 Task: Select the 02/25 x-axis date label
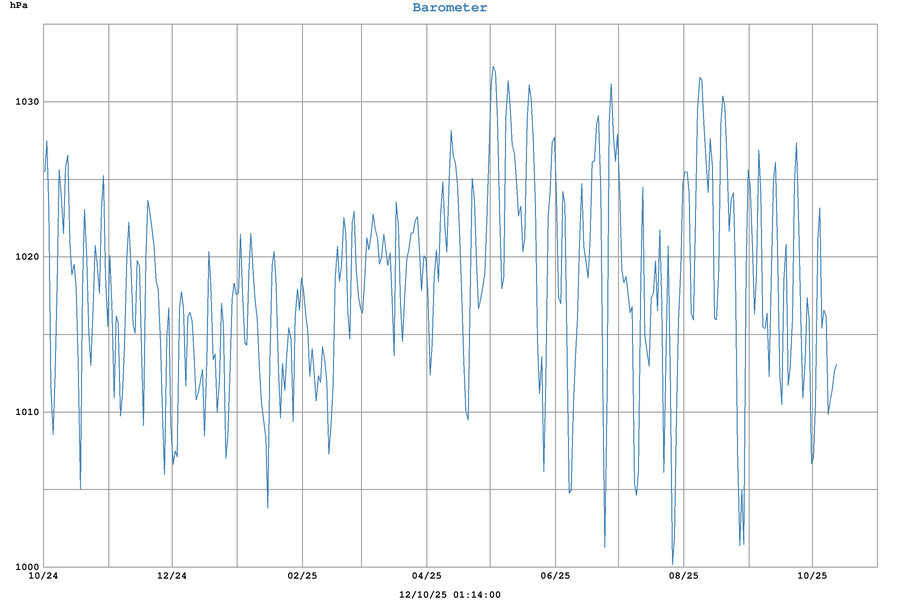301,577
